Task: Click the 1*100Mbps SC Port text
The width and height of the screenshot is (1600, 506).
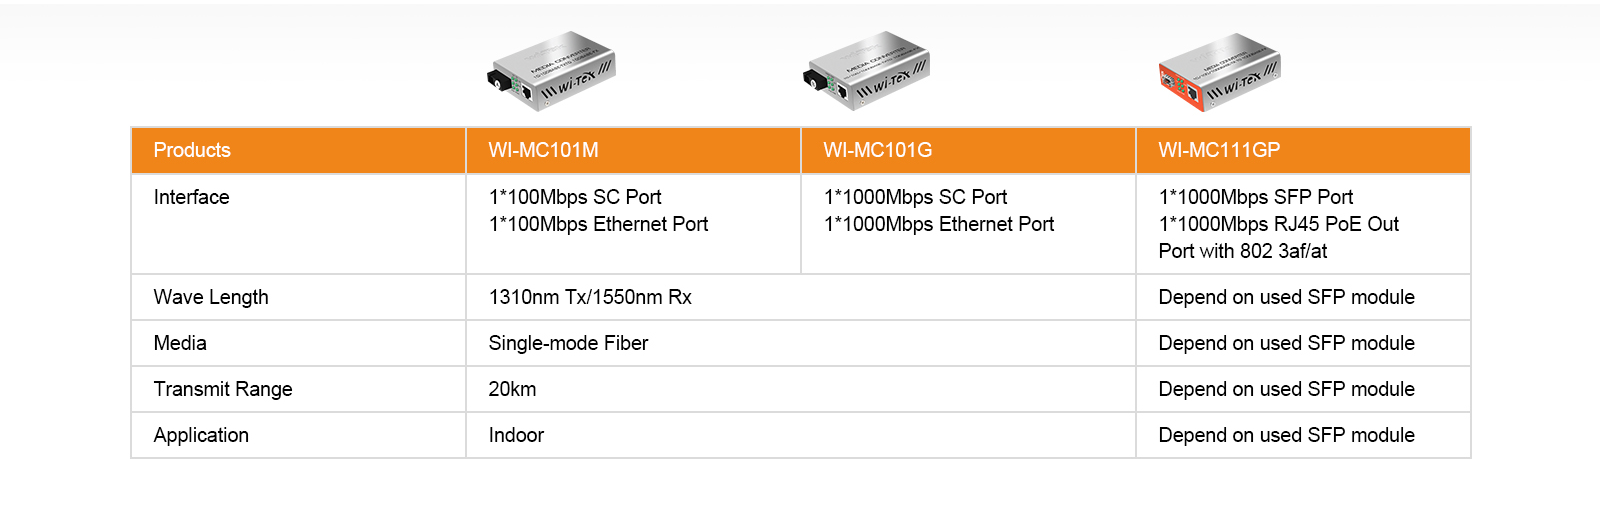Action: tap(575, 197)
